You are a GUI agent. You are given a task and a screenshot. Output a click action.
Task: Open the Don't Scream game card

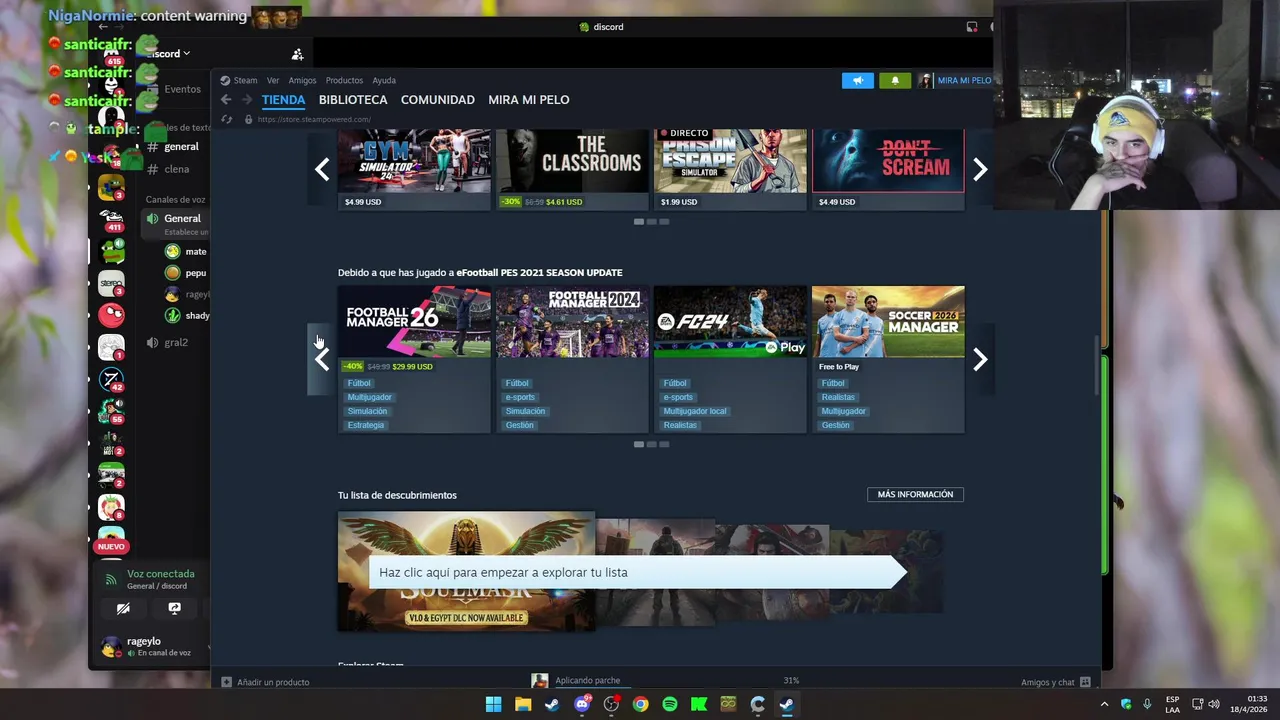click(x=888, y=169)
